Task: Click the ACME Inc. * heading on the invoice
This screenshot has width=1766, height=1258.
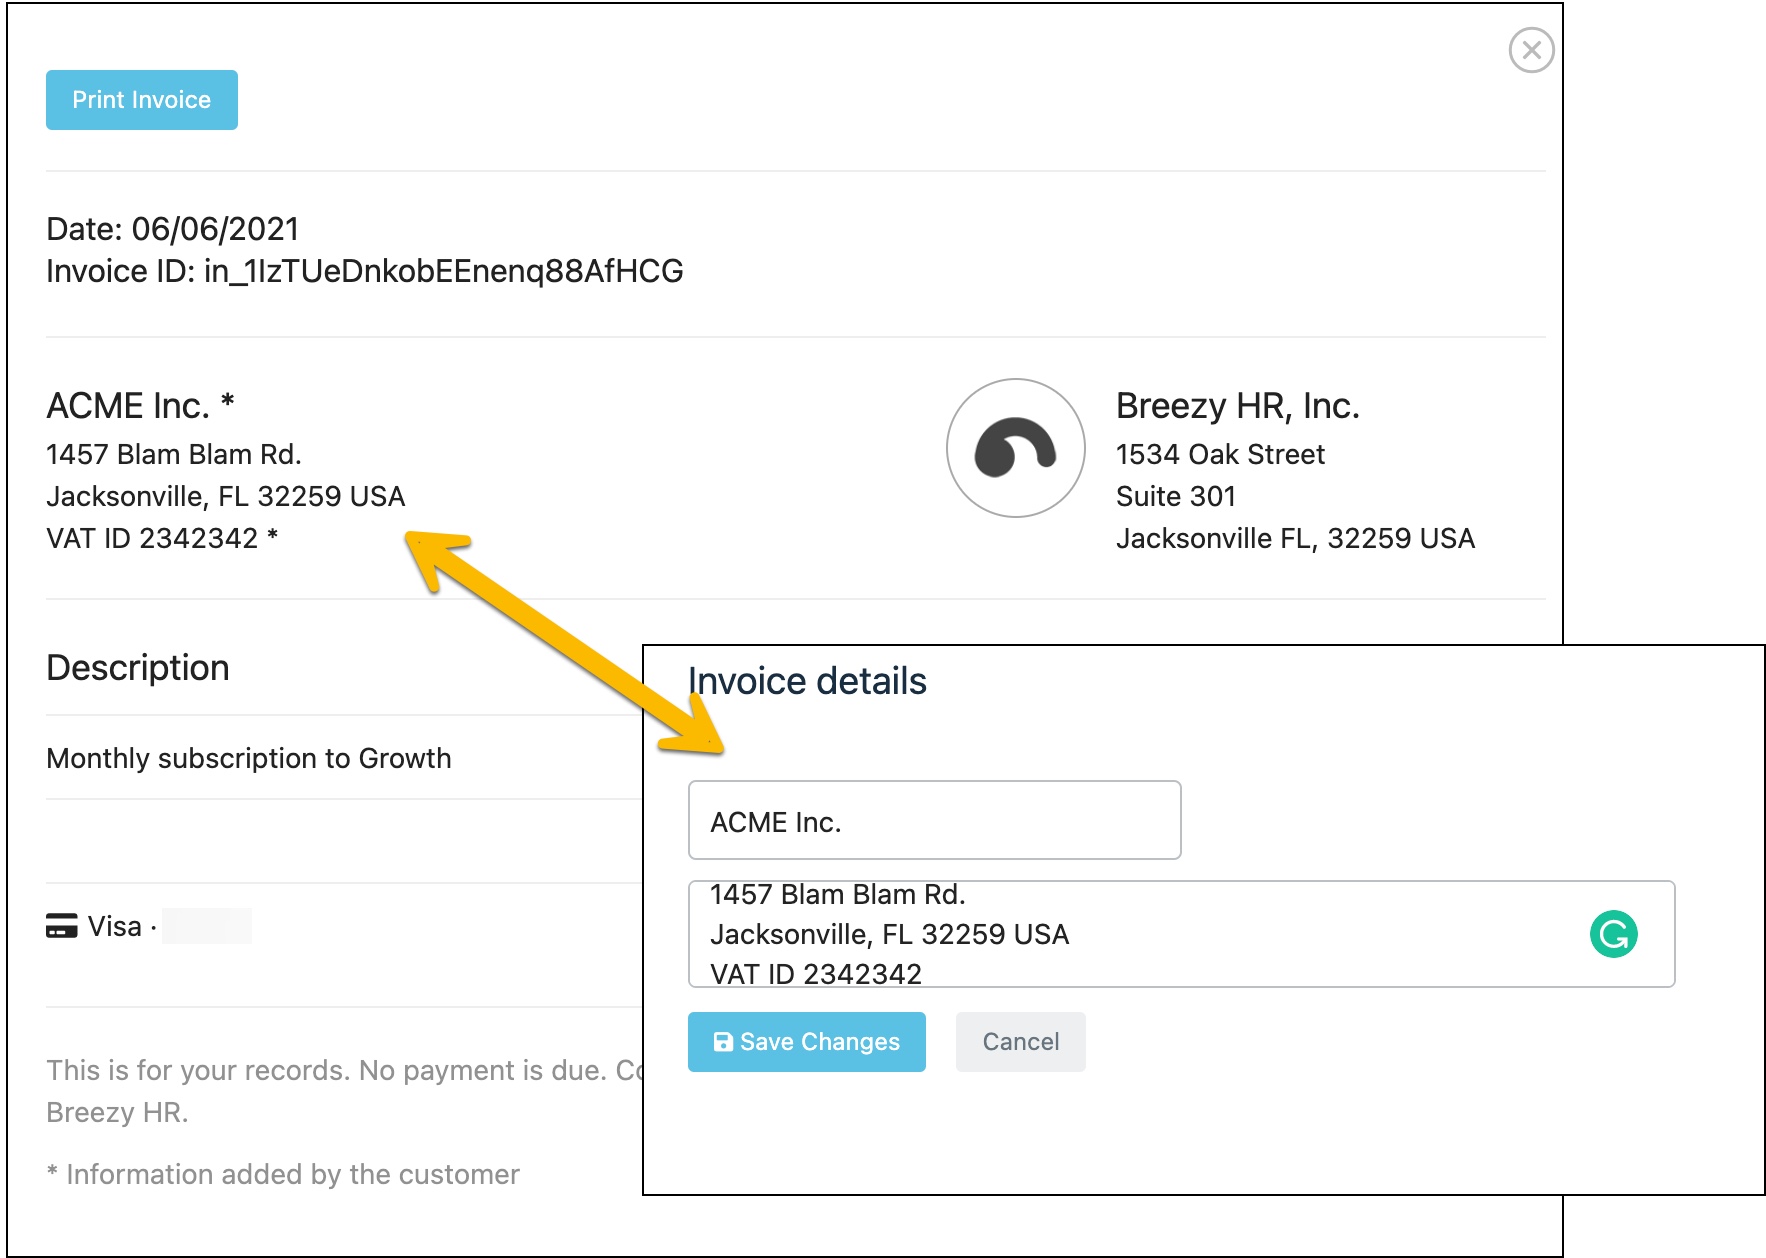Action: coord(140,406)
